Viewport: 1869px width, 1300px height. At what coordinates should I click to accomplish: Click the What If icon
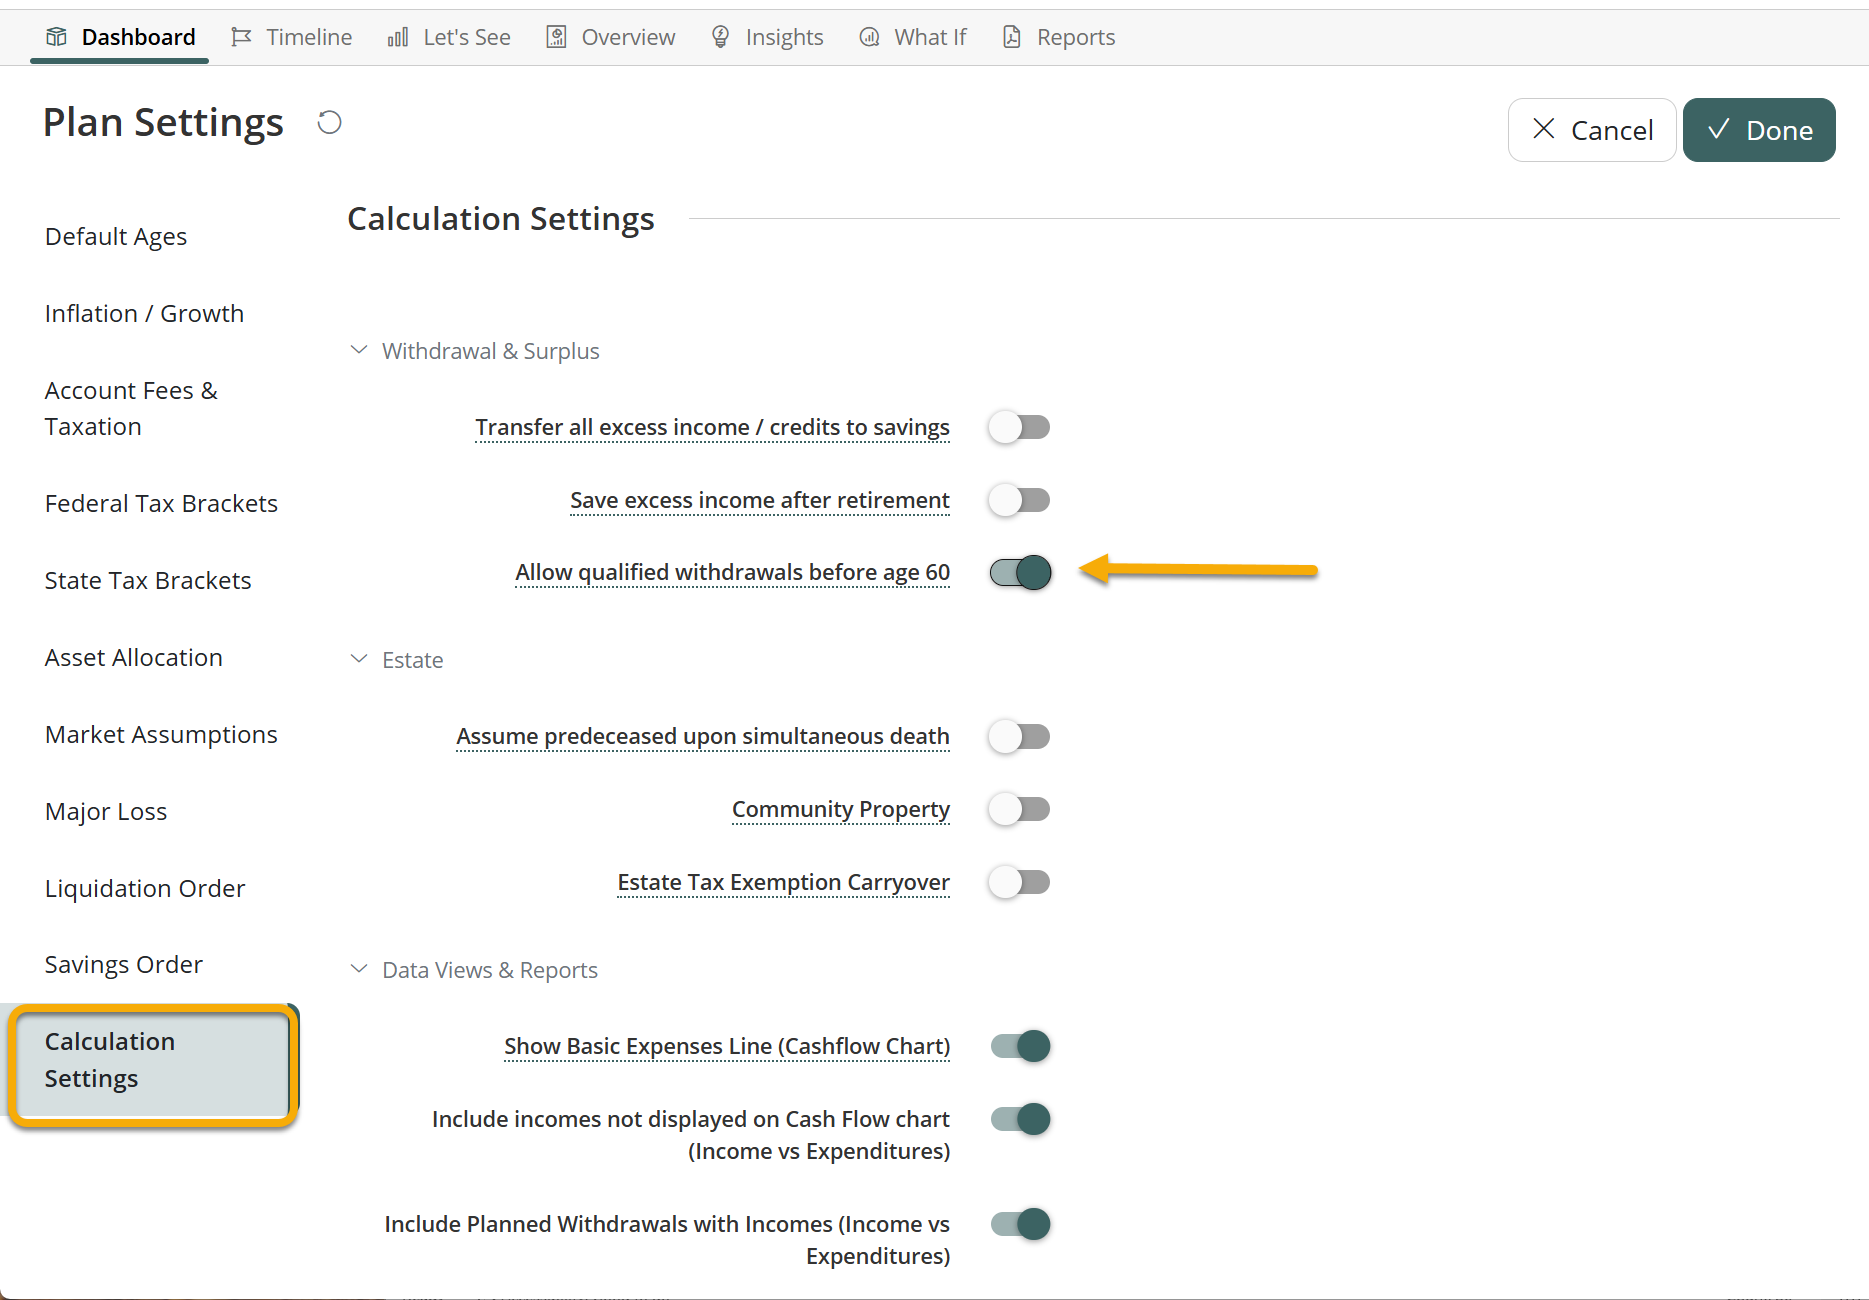pyautogui.click(x=870, y=37)
